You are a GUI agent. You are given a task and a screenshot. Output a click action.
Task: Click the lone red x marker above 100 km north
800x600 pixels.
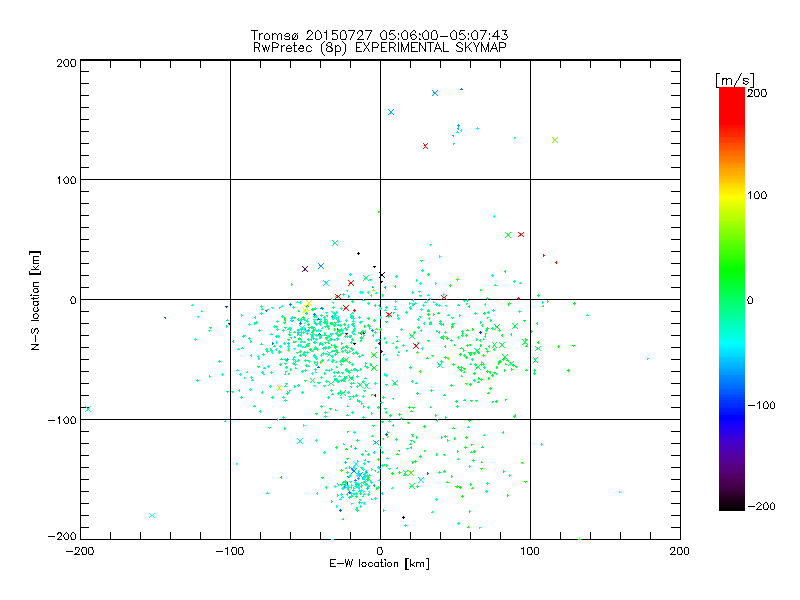426,146
